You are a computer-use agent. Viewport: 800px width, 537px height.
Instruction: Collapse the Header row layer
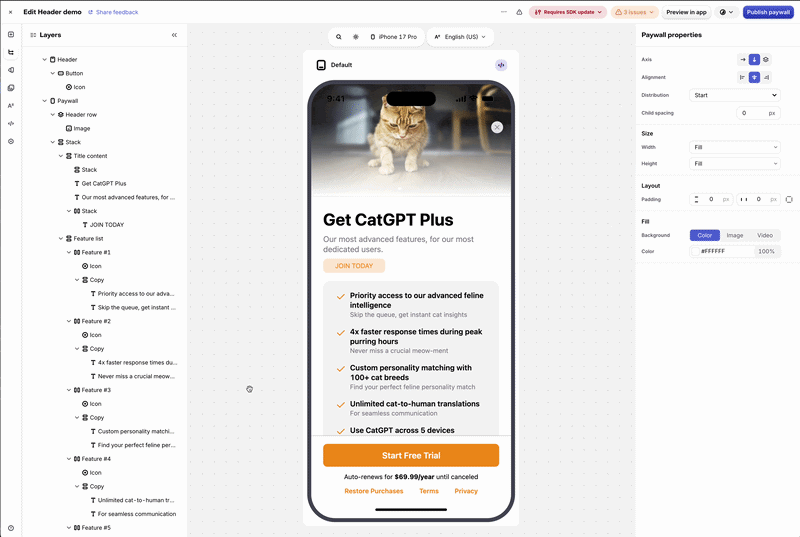pyautogui.click(x=53, y=115)
